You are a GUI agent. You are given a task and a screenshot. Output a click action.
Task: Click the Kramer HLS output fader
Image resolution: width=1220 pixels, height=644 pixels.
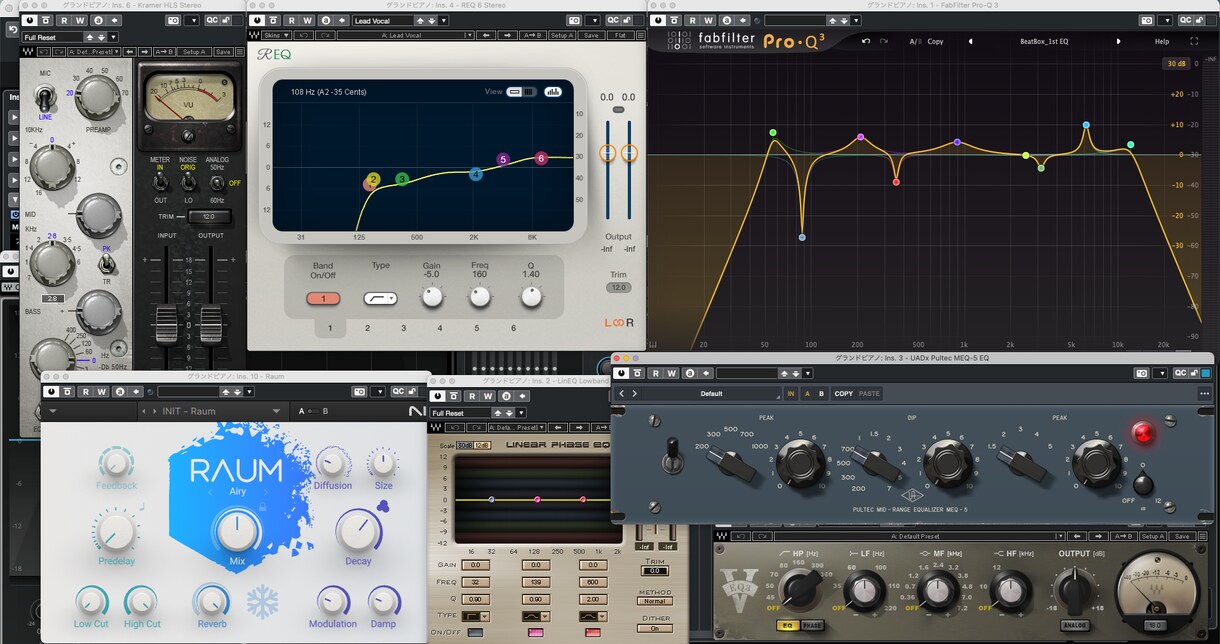click(210, 322)
